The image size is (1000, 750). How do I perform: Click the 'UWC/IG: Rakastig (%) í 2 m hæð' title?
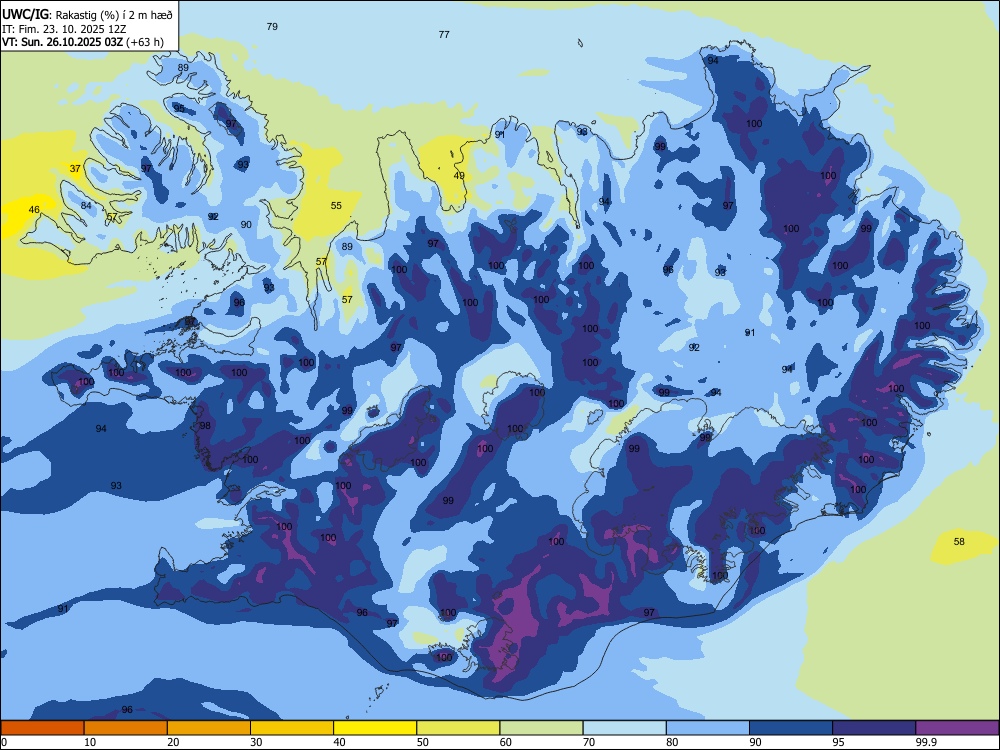click(87, 15)
